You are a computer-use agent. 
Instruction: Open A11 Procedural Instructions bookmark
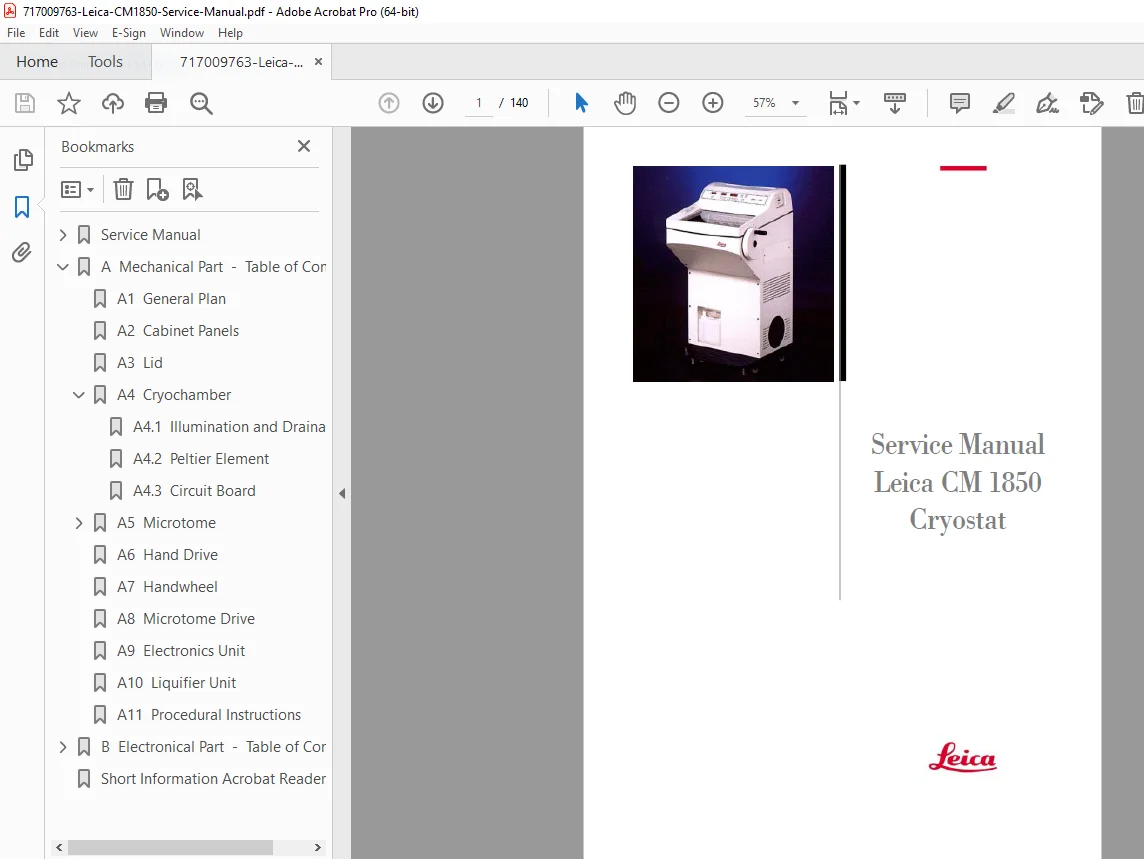coord(209,715)
